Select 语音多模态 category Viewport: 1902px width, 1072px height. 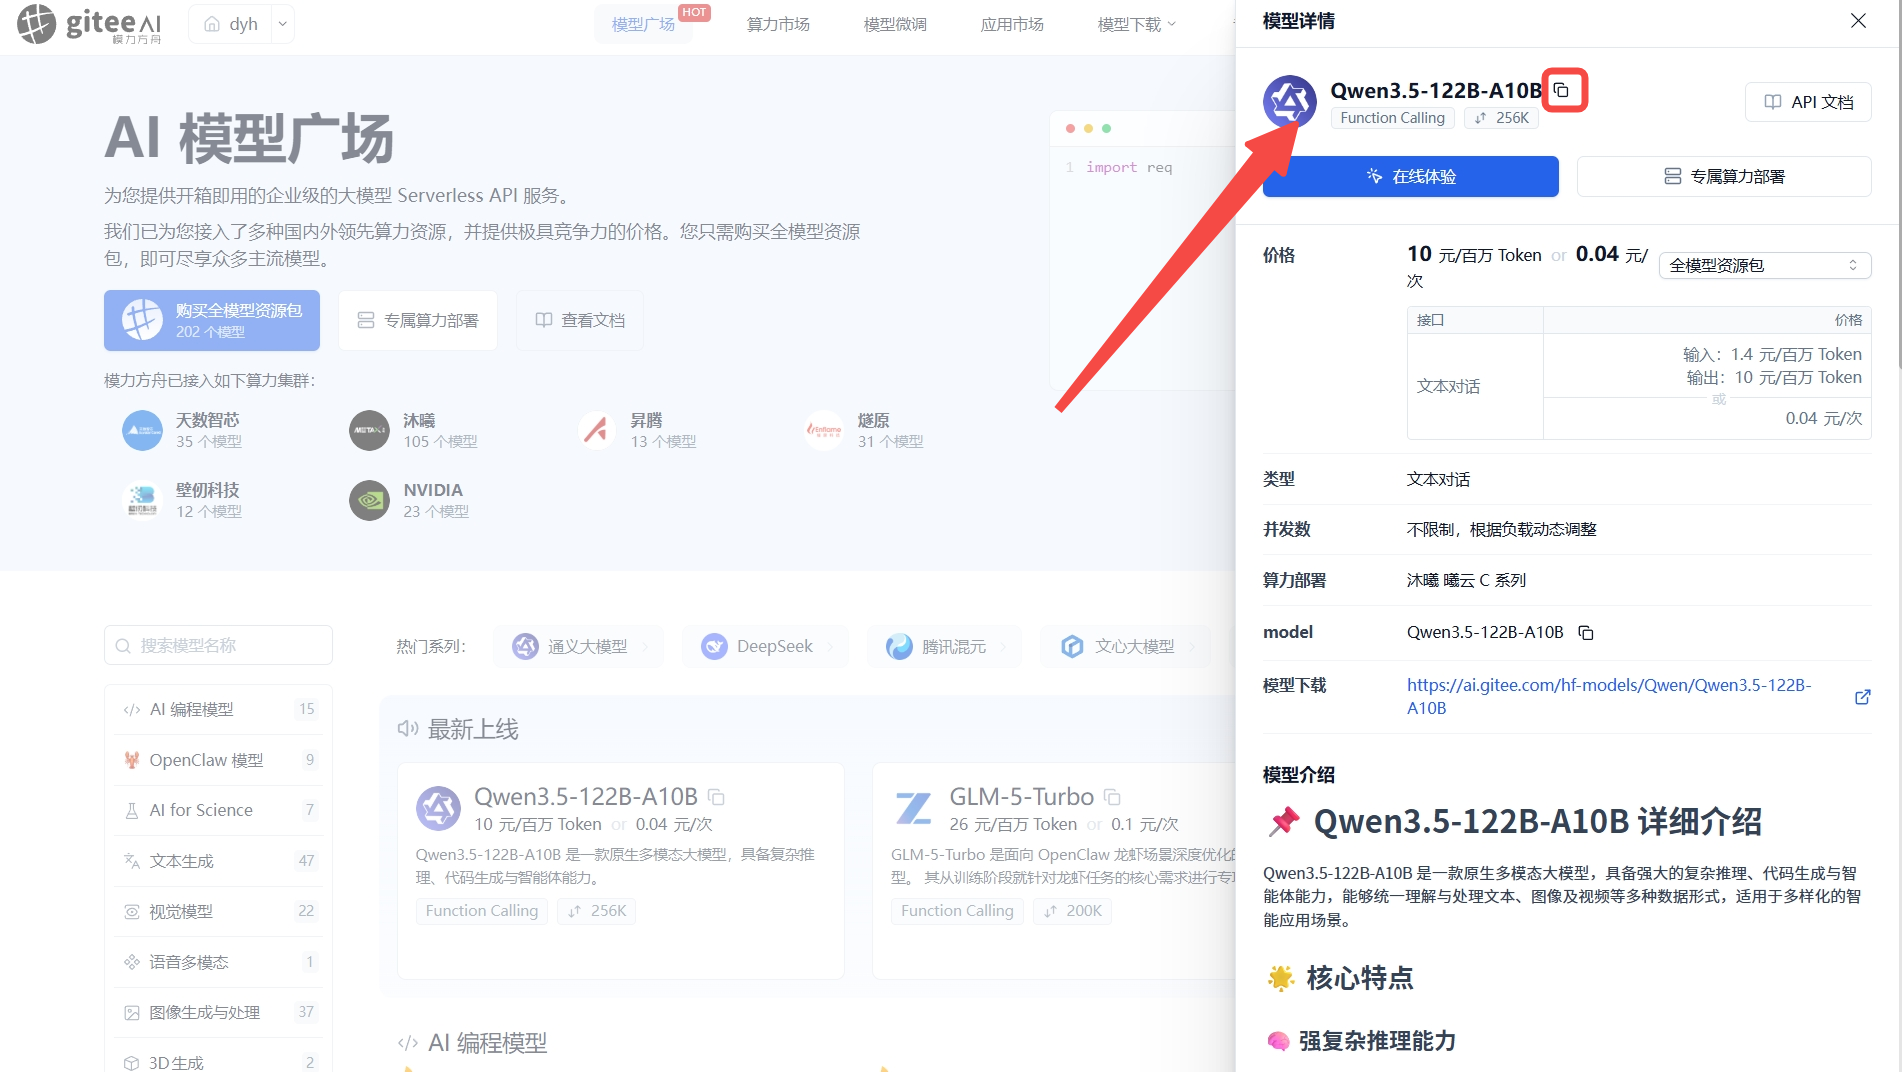pyautogui.click(x=218, y=962)
